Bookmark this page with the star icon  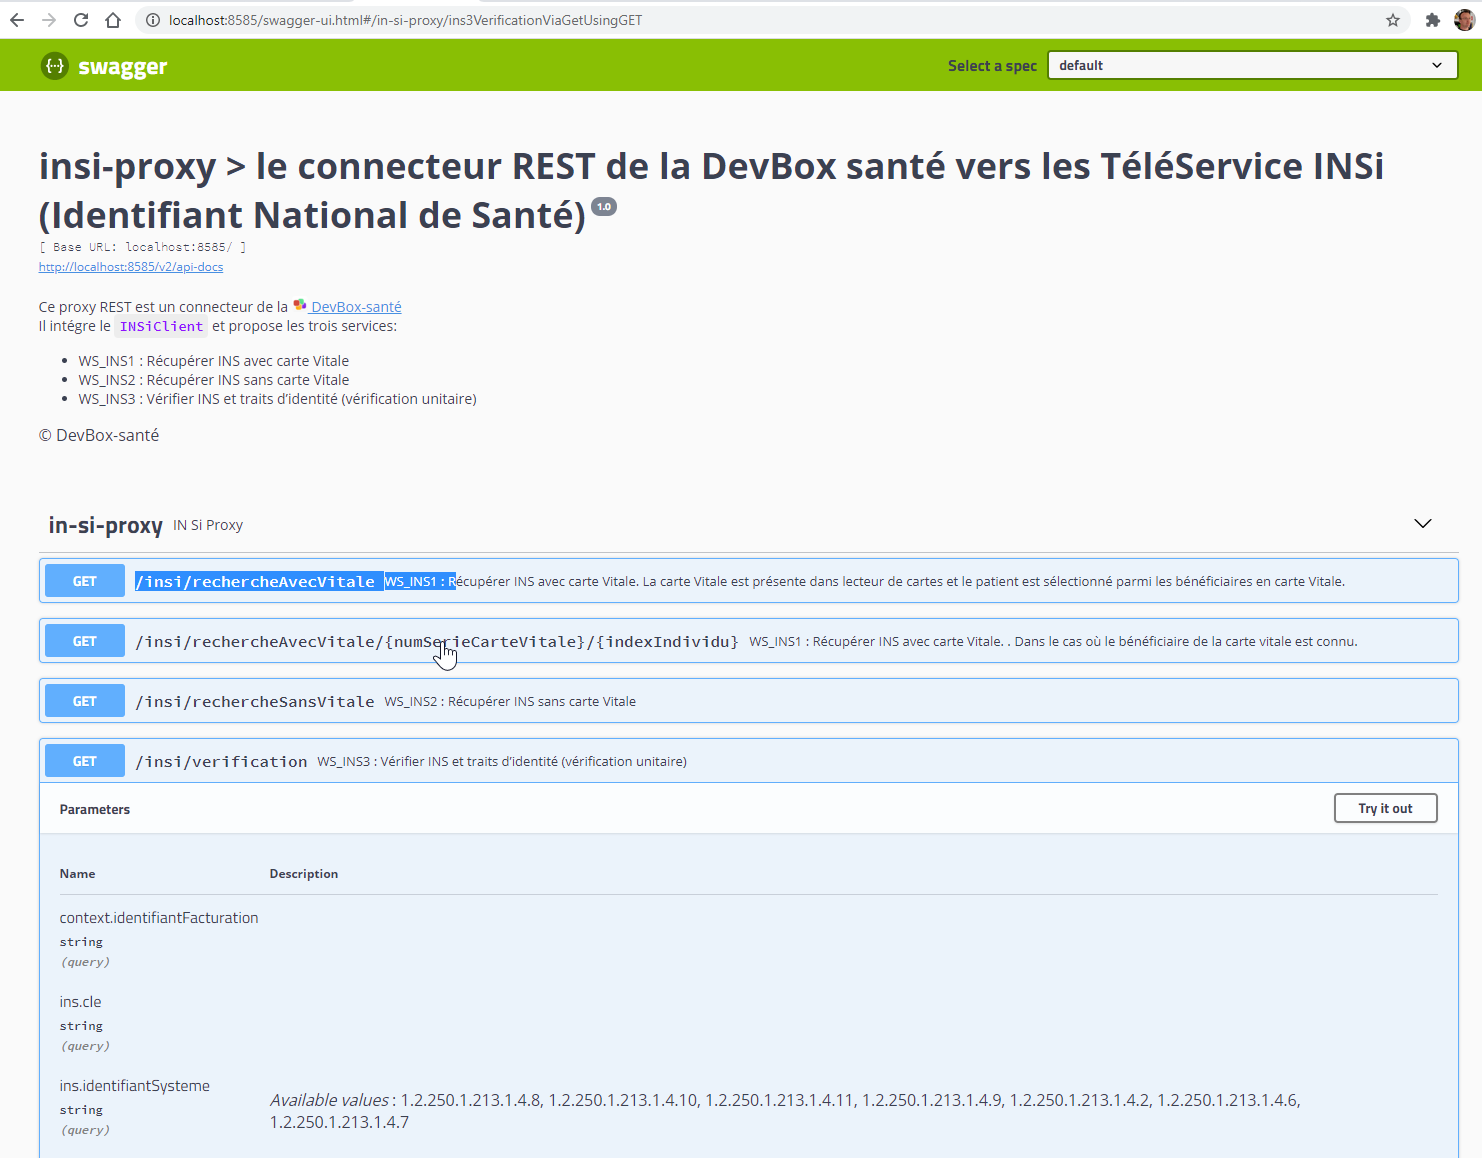click(1393, 20)
